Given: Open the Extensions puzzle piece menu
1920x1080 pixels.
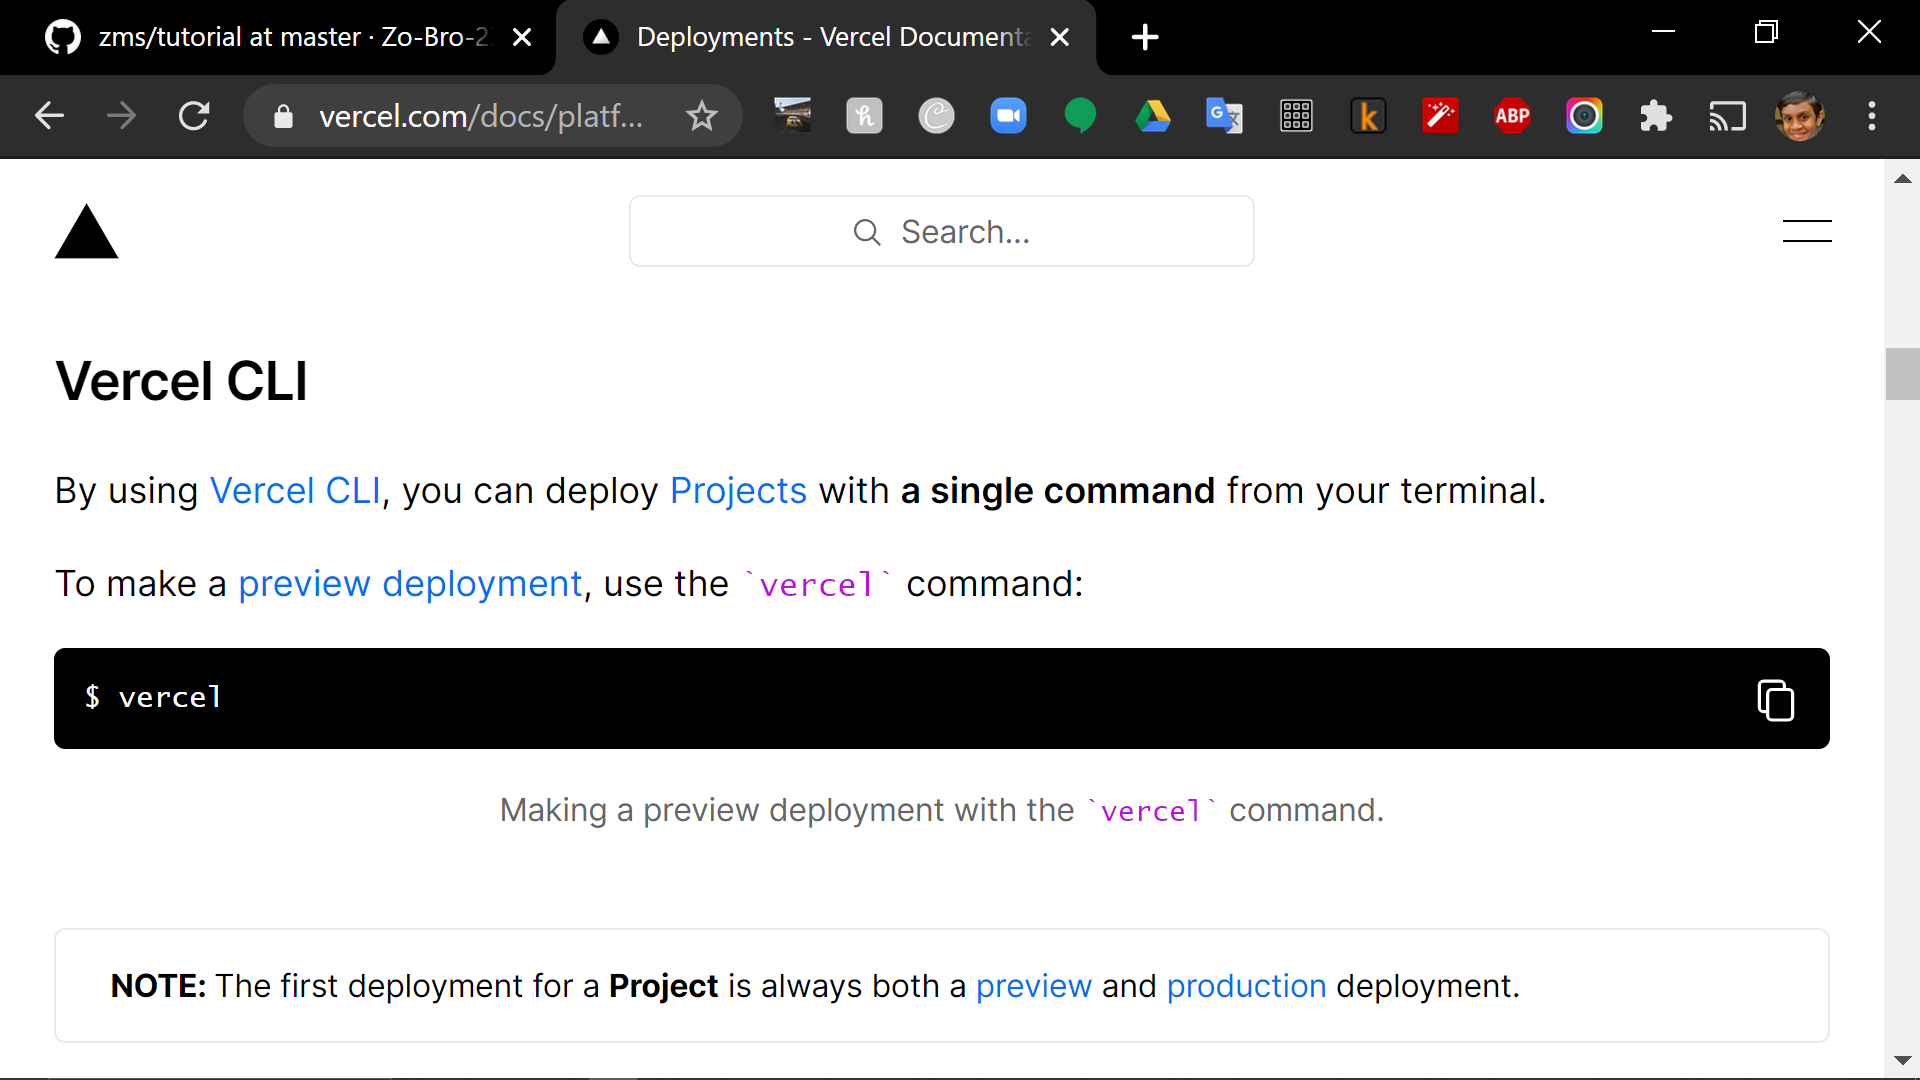Looking at the screenshot, I should click(x=1656, y=116).
